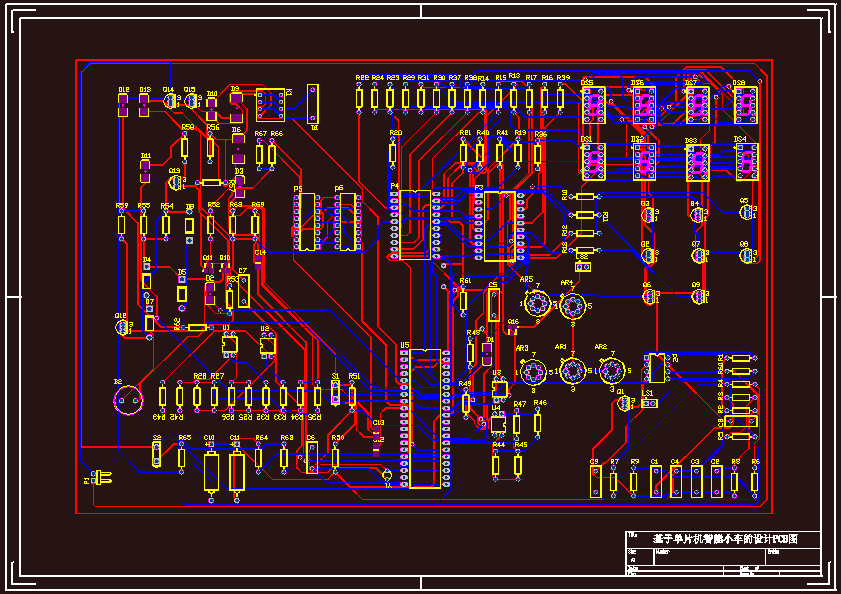Select resistor R61 footprint

tap(463, 300)
